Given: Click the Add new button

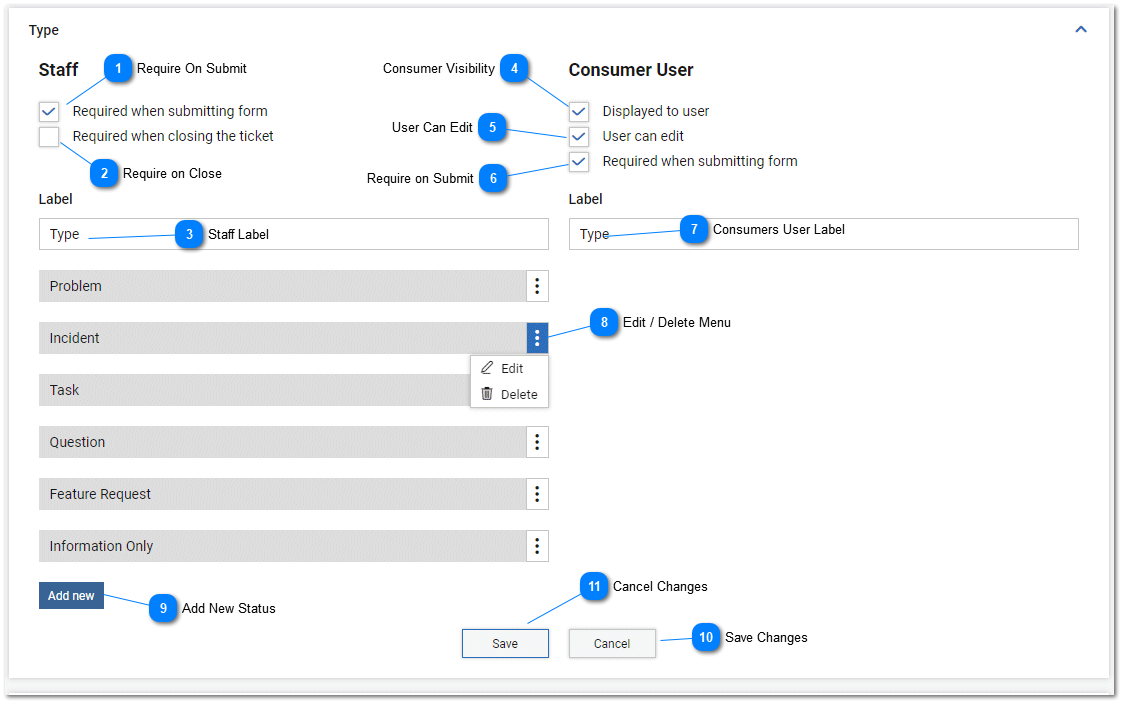Looking at the screenshot, I should (x=71, y=596).
